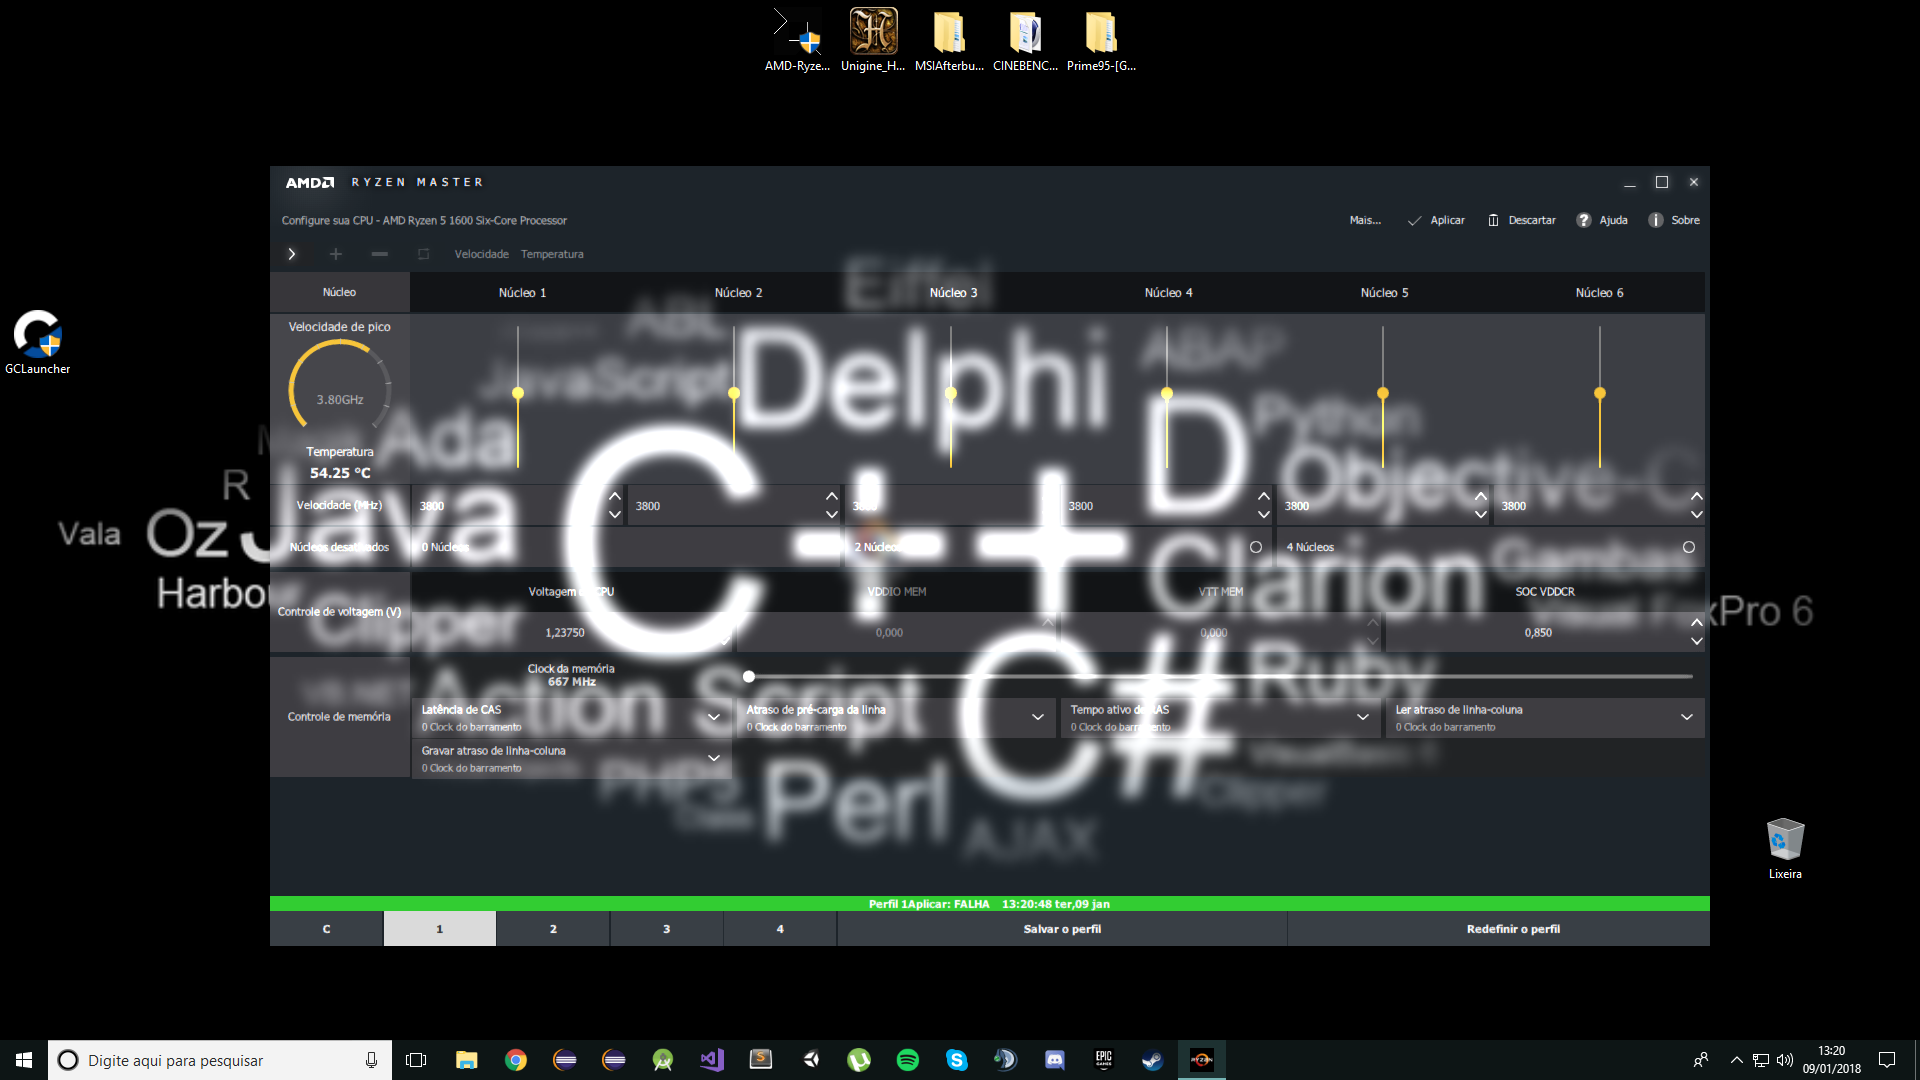Open the Lixeira recycle bin
The width and height of the screenshot is (1920, 1080).
pos(1785,849)
